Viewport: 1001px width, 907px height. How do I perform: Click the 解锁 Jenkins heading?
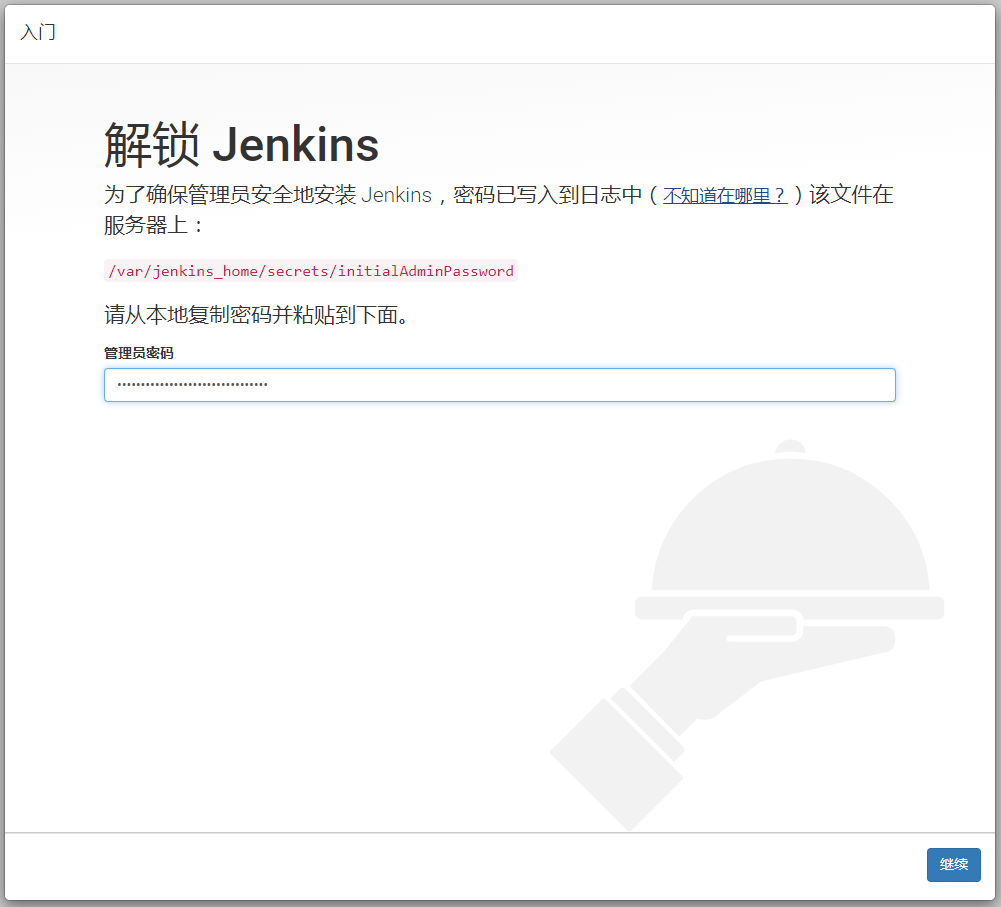(x=241, y=145)
